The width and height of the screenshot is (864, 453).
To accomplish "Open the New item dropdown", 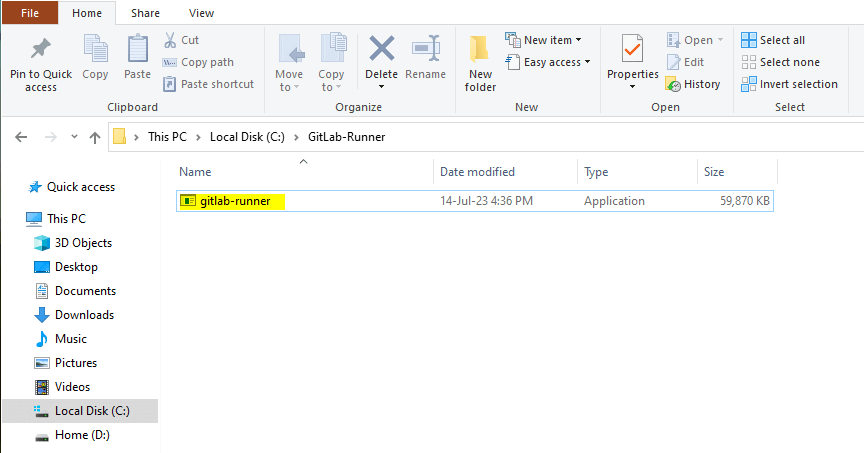I will [x=543, y=40].
